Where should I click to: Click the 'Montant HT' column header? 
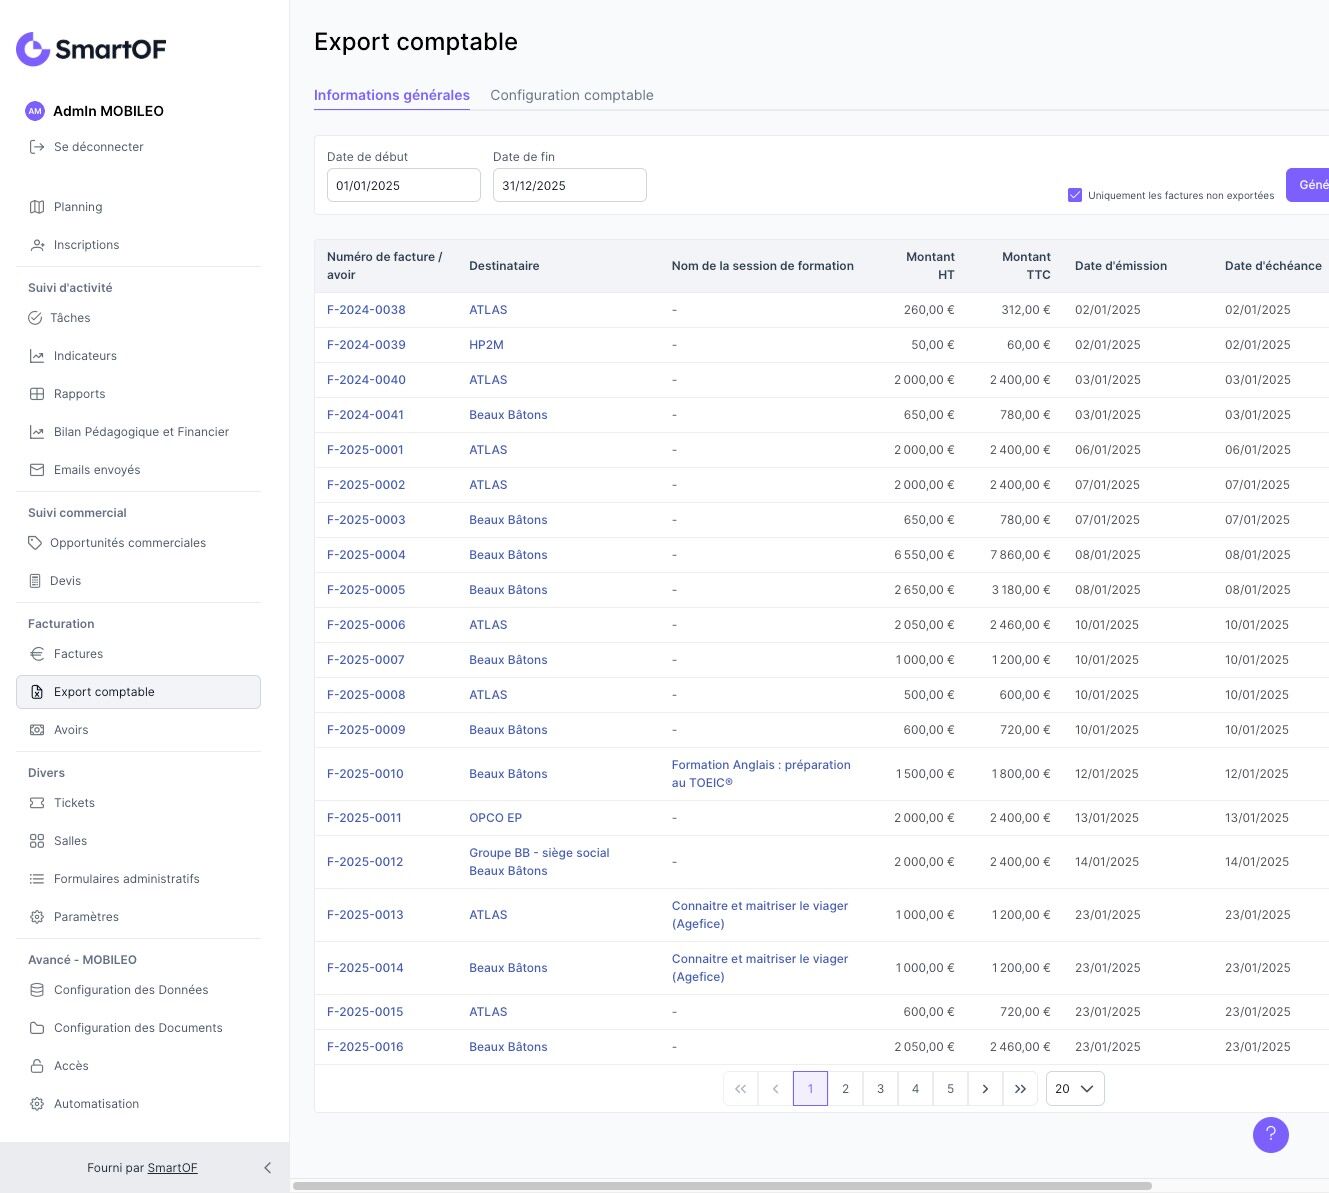click(930, 266)
